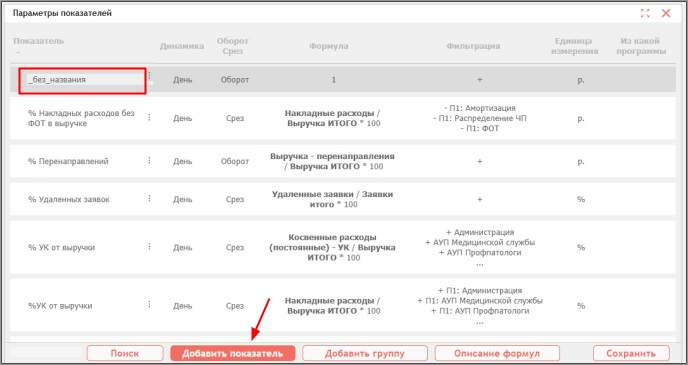Click Срез in % УК от выручки row
The height and width of the screenshot is (365, 688).
pos(235,247)
